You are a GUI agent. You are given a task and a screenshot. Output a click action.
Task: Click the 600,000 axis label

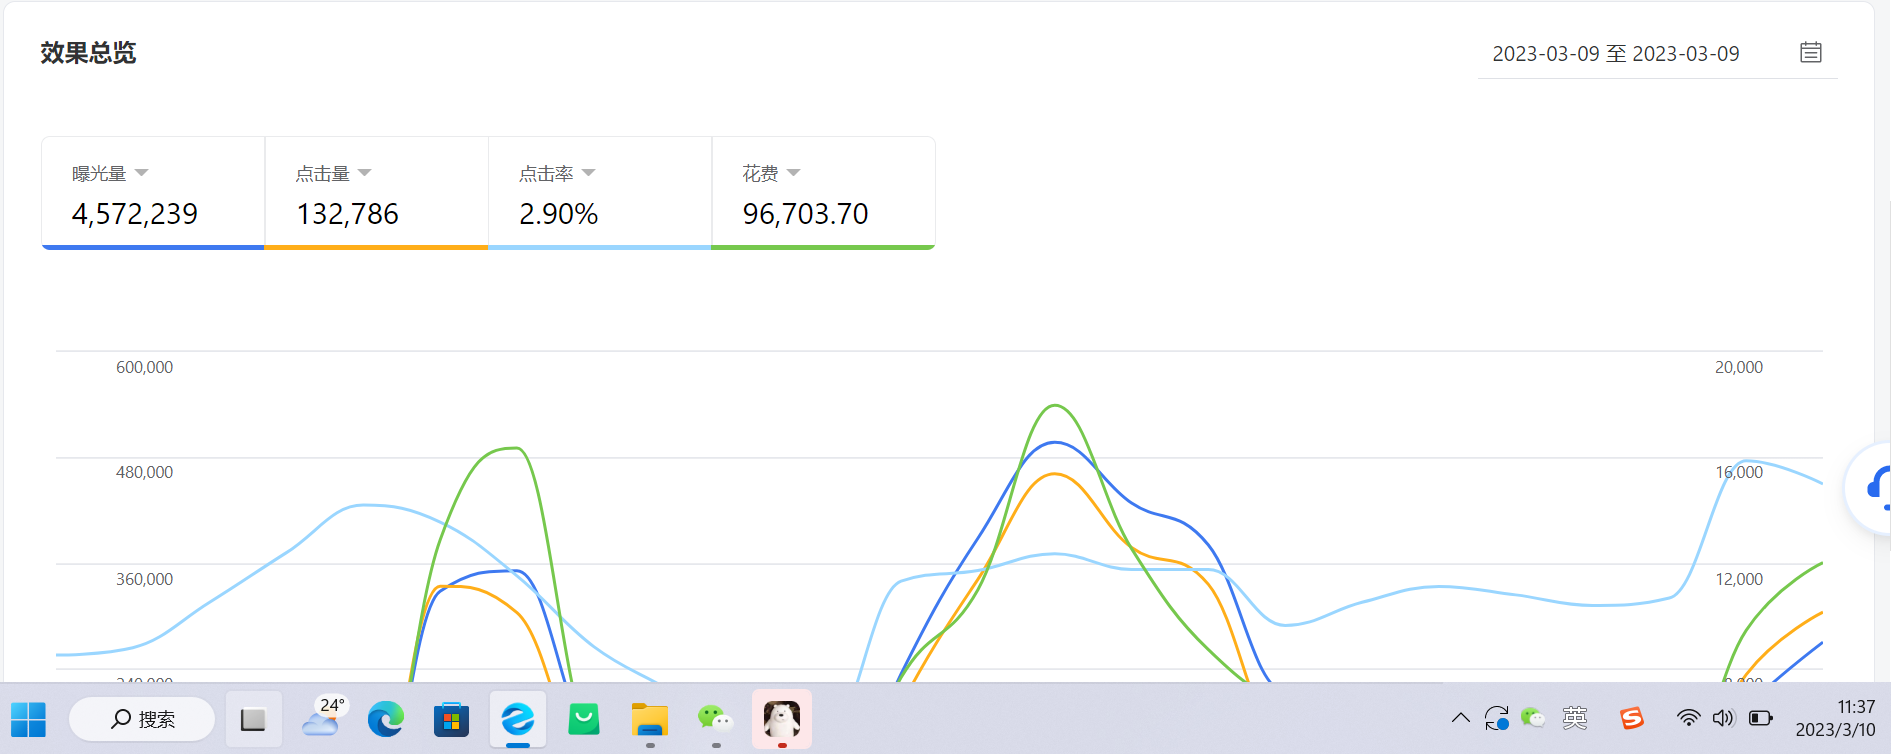pos(144,367)
